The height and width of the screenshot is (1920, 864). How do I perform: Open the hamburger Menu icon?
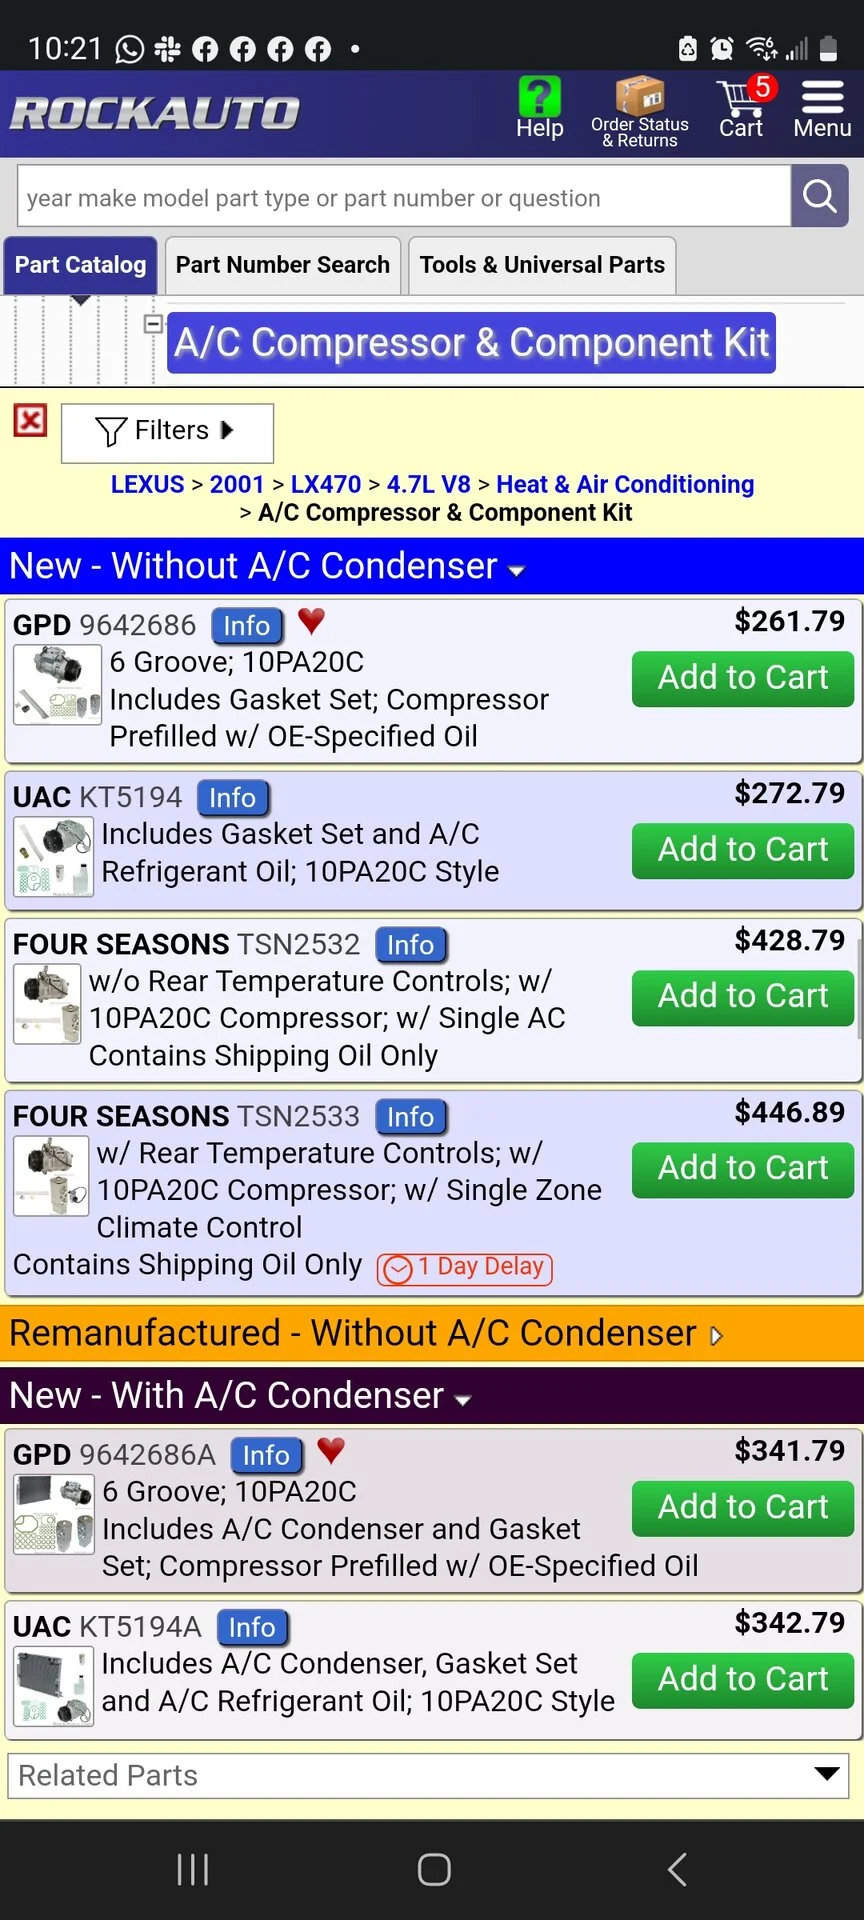[822, 98]
